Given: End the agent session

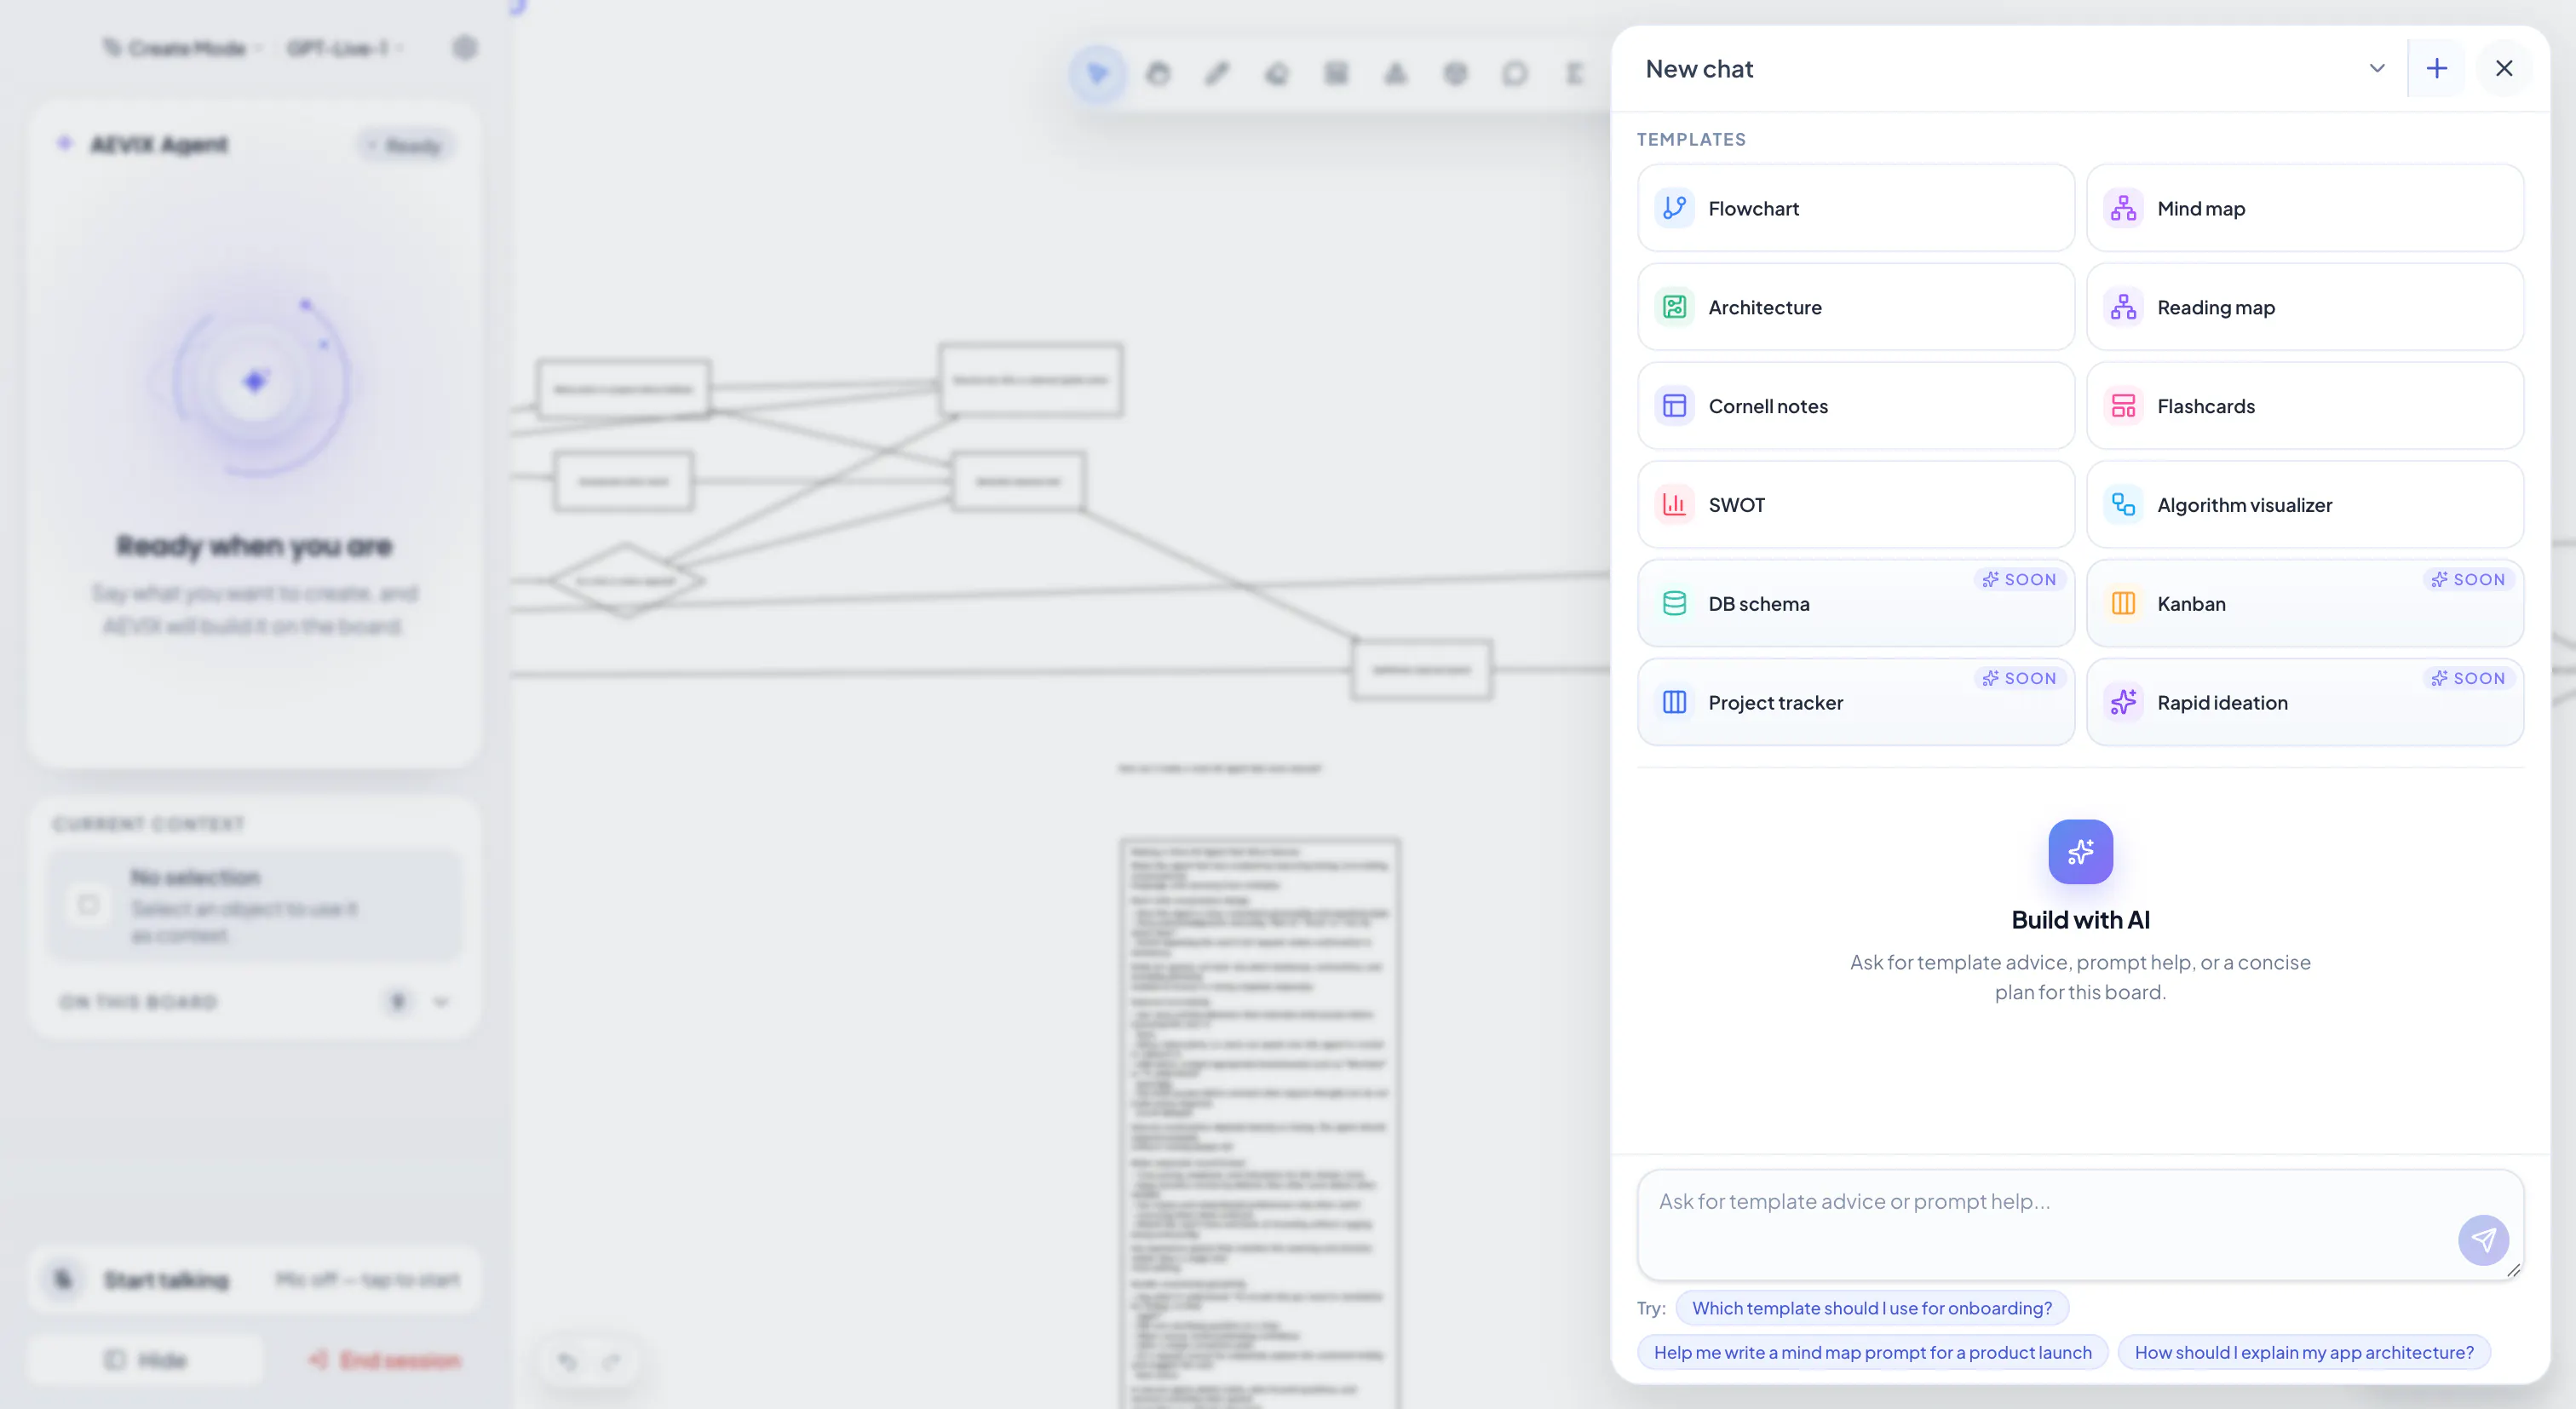Looking at the screenshot, I should click(x=385, y=1360).
